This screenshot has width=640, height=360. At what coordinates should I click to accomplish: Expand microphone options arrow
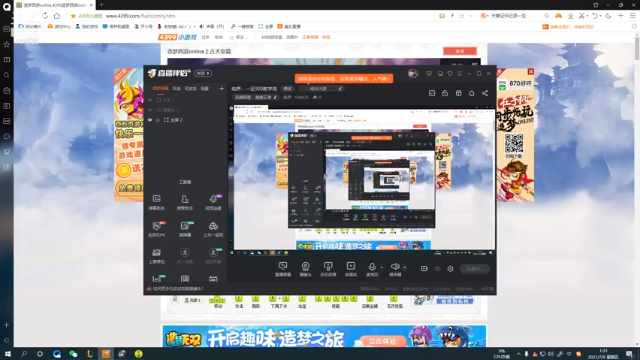pyautogui.click(x=382, y=268)
